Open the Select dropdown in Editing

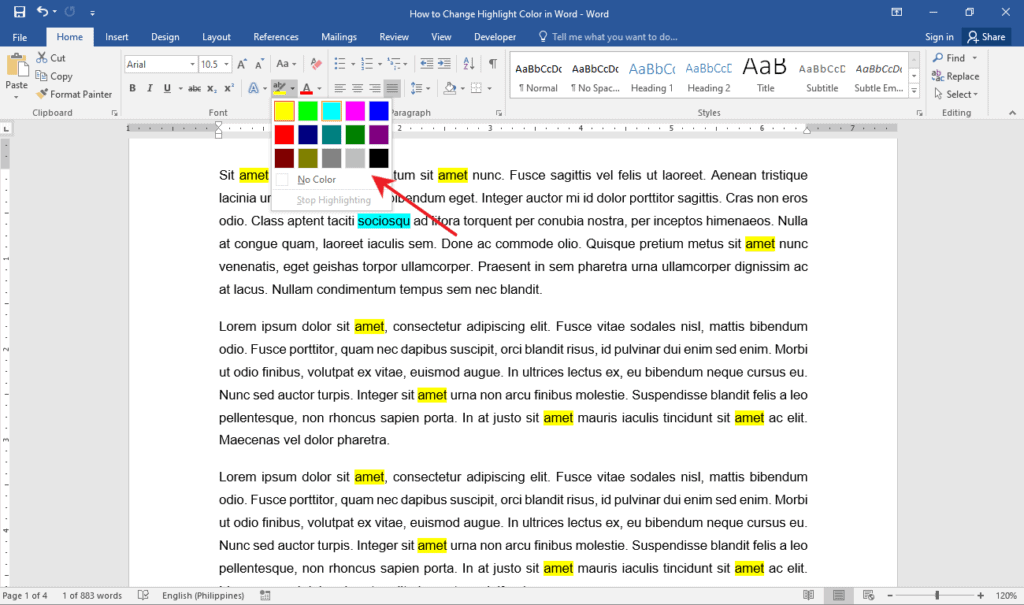click(956, 94)
